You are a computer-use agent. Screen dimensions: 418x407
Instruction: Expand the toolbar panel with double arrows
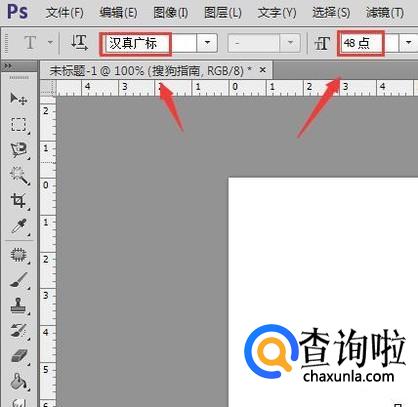(x=7, y=66)
